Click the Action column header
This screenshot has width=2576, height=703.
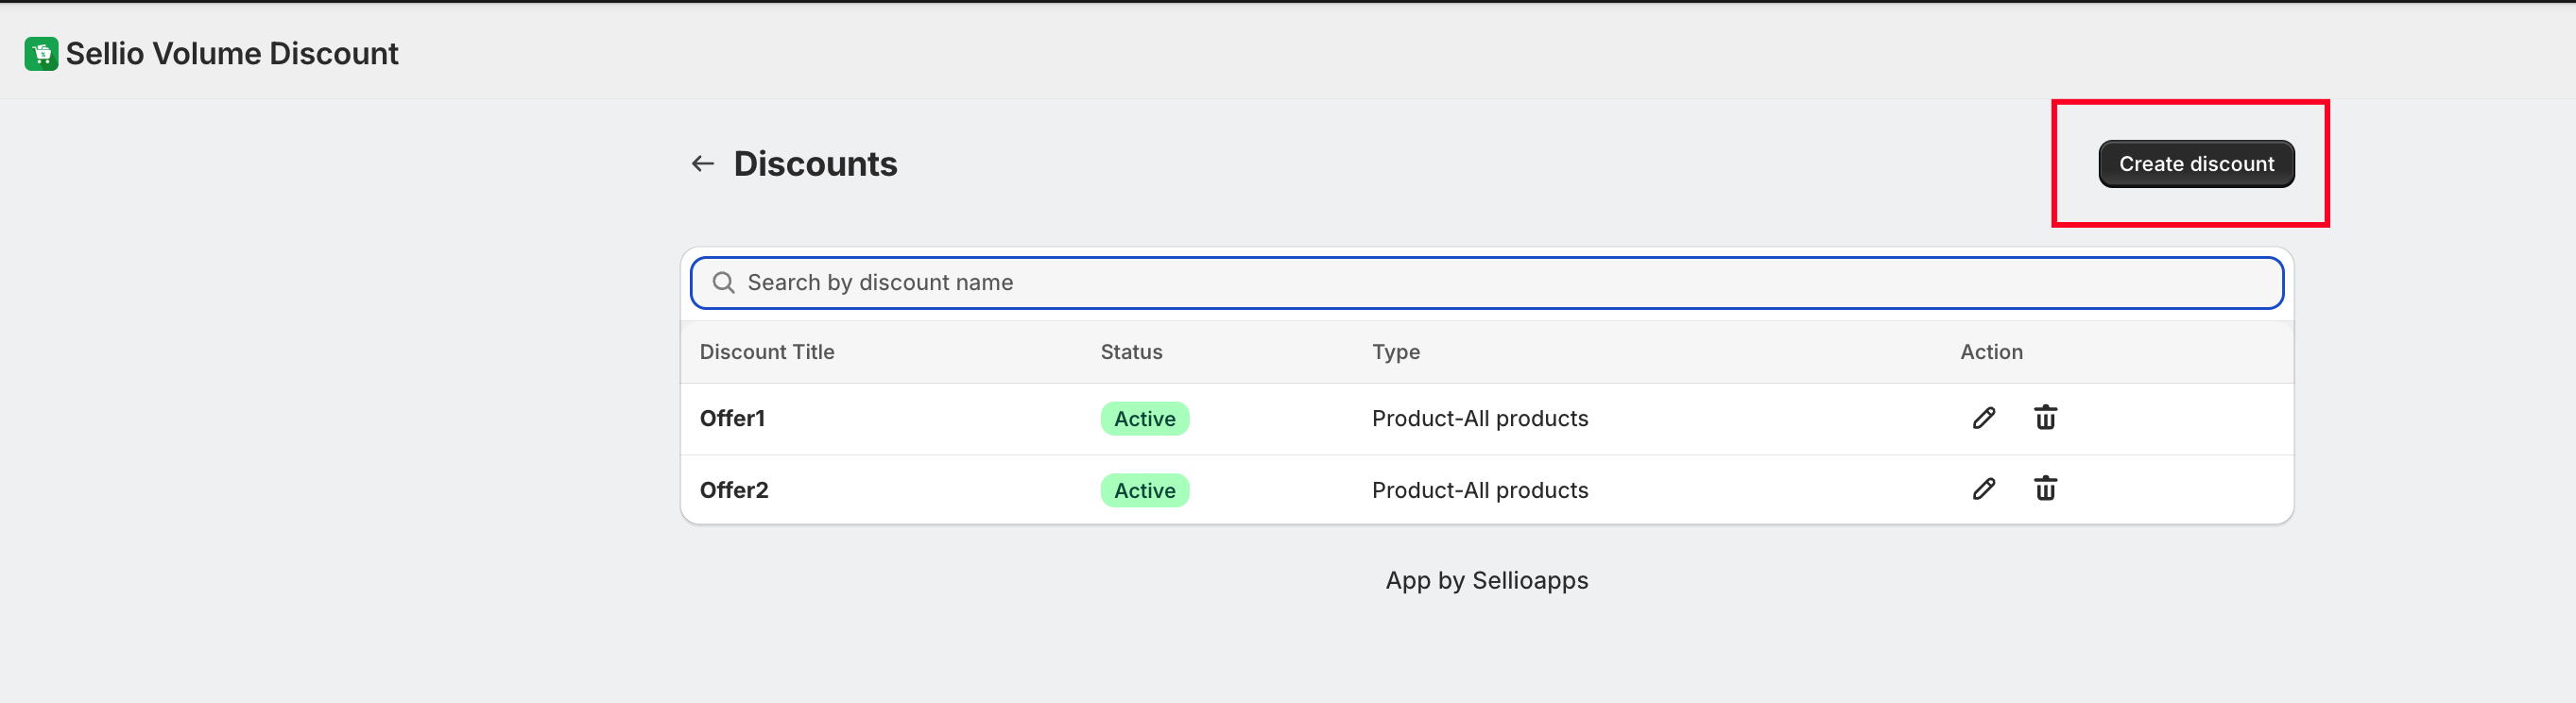click(x=1990, y=352)
